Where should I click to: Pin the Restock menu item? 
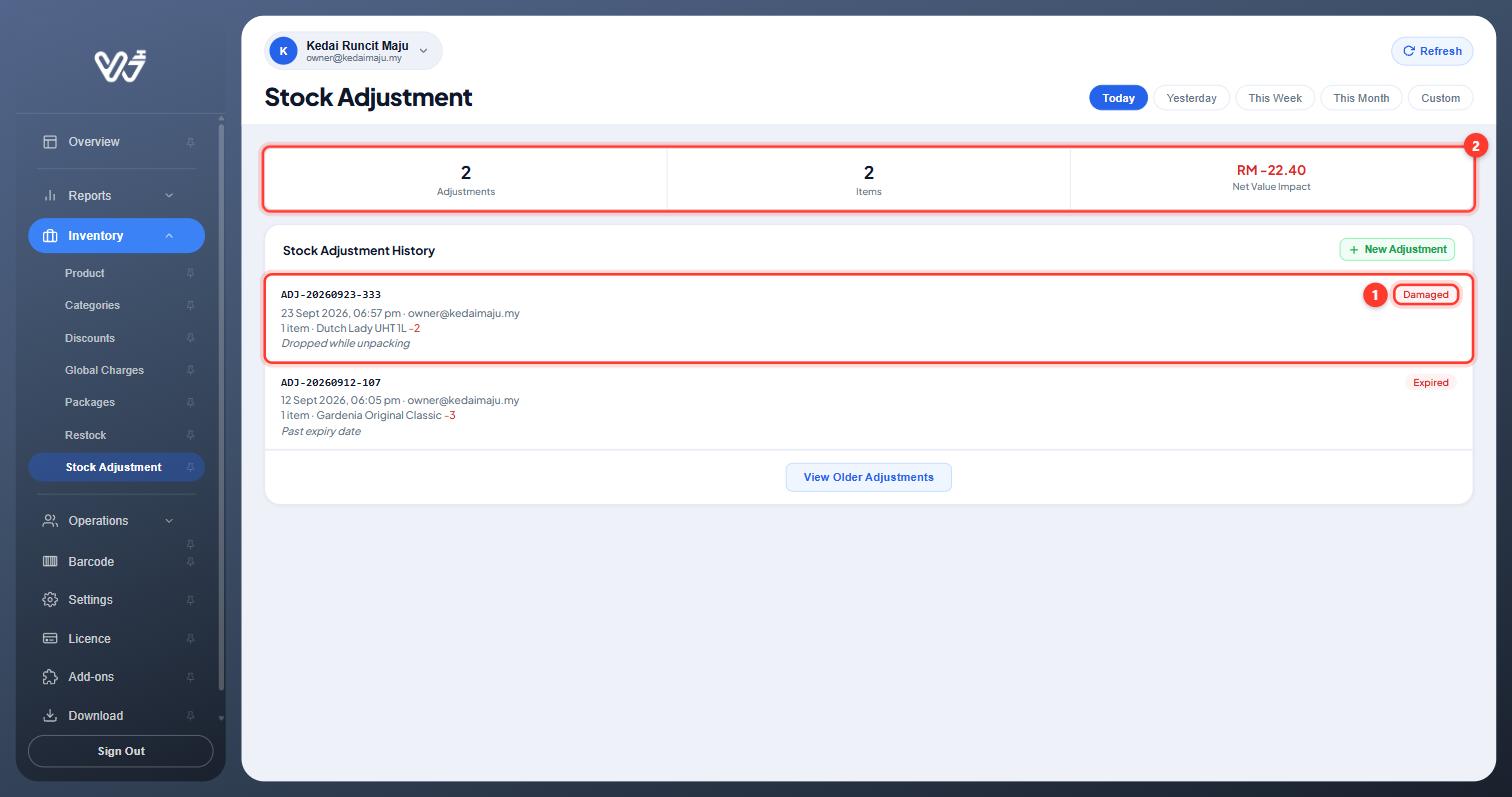coord(190,435)
